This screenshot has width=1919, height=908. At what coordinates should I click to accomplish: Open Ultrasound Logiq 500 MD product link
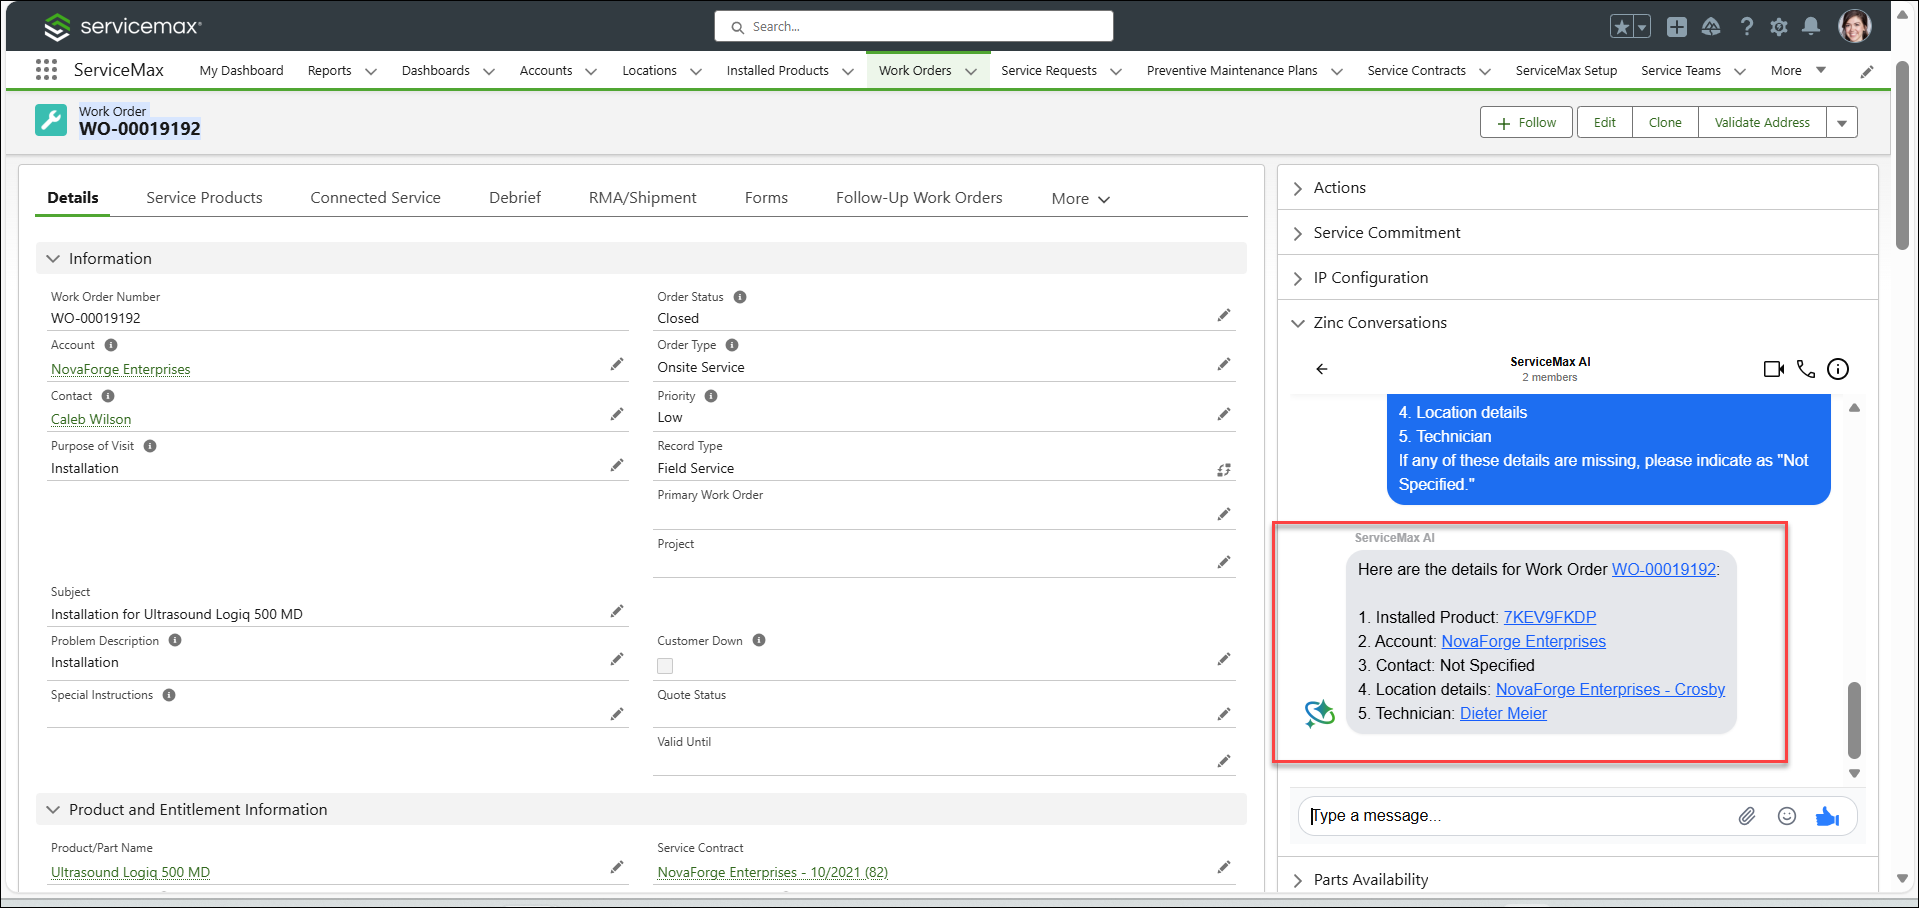coord(131,873)
